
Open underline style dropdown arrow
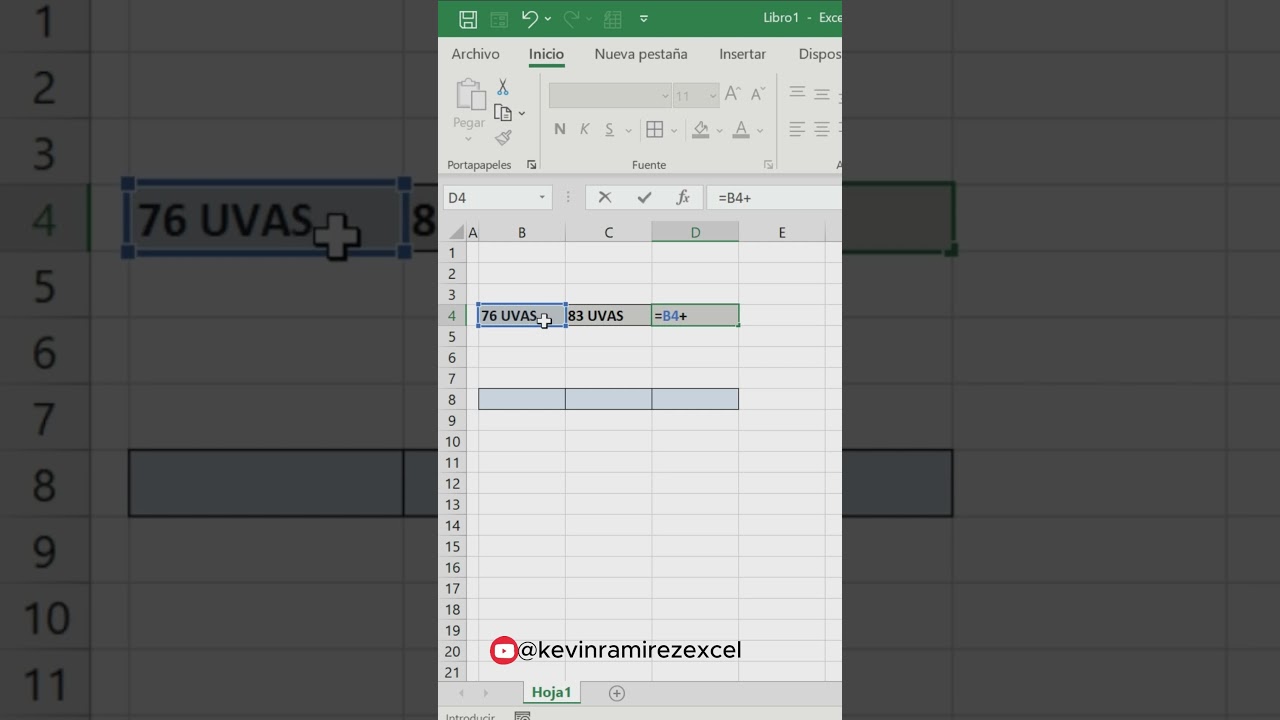tap(628, 130)
